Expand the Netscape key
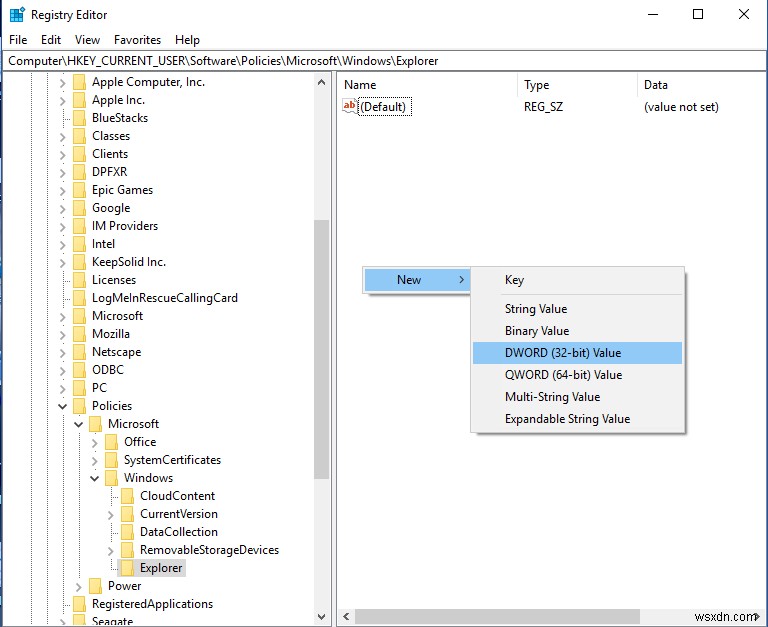 [x=63, y=353]
